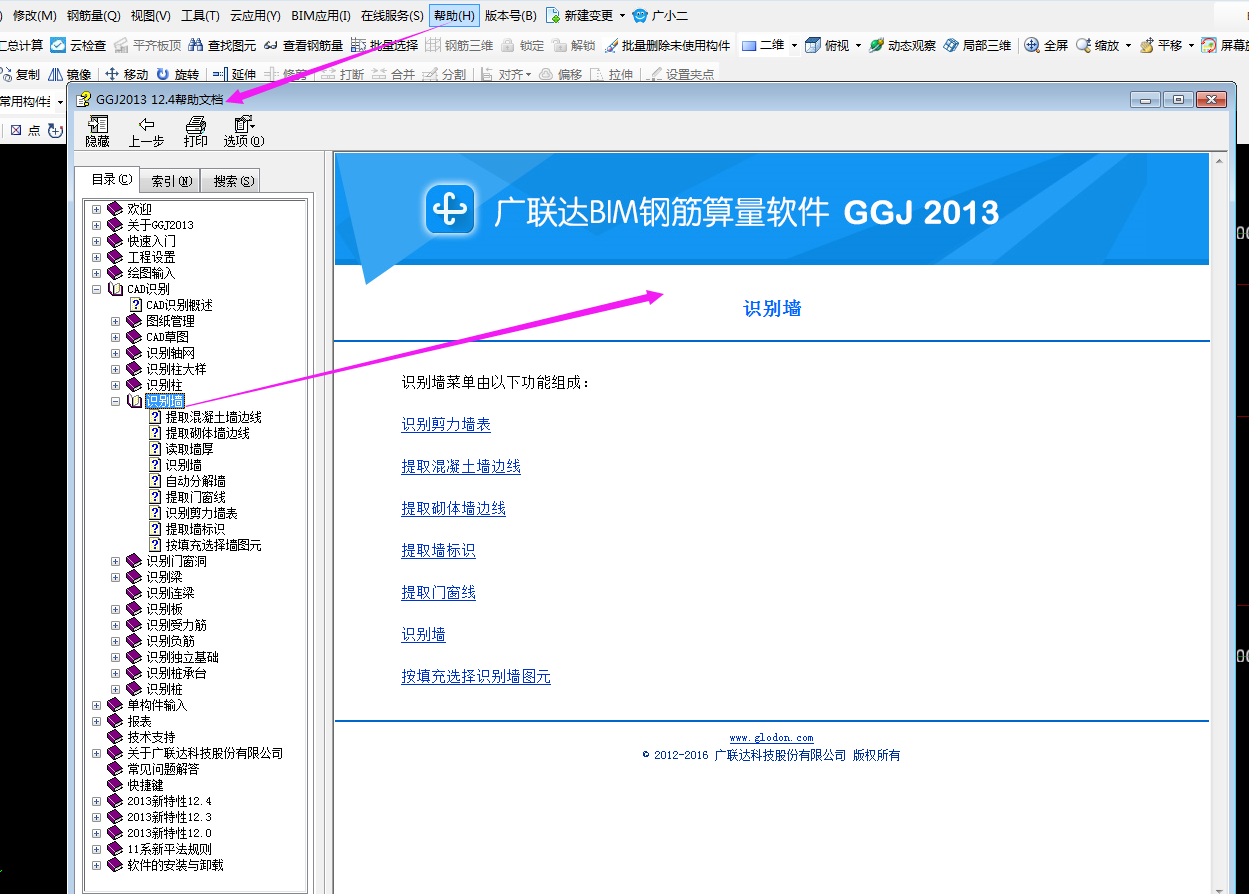Click 批量删除未使用构件 tool

(x=667, y=45)
